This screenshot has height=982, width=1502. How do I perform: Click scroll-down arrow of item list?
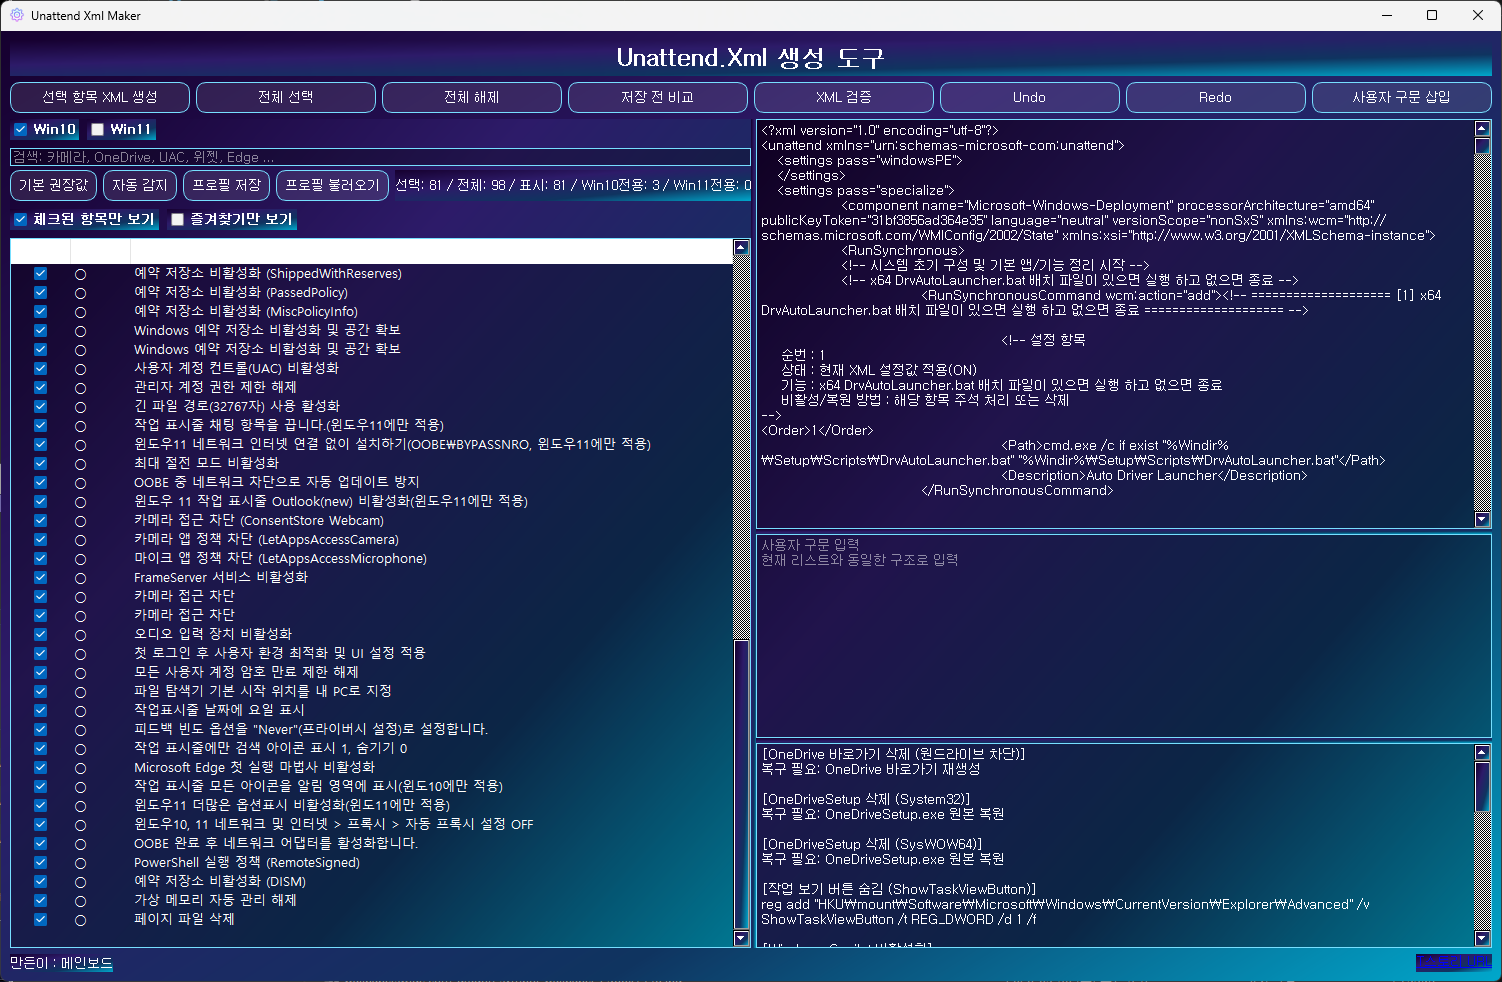click(741, 938)
